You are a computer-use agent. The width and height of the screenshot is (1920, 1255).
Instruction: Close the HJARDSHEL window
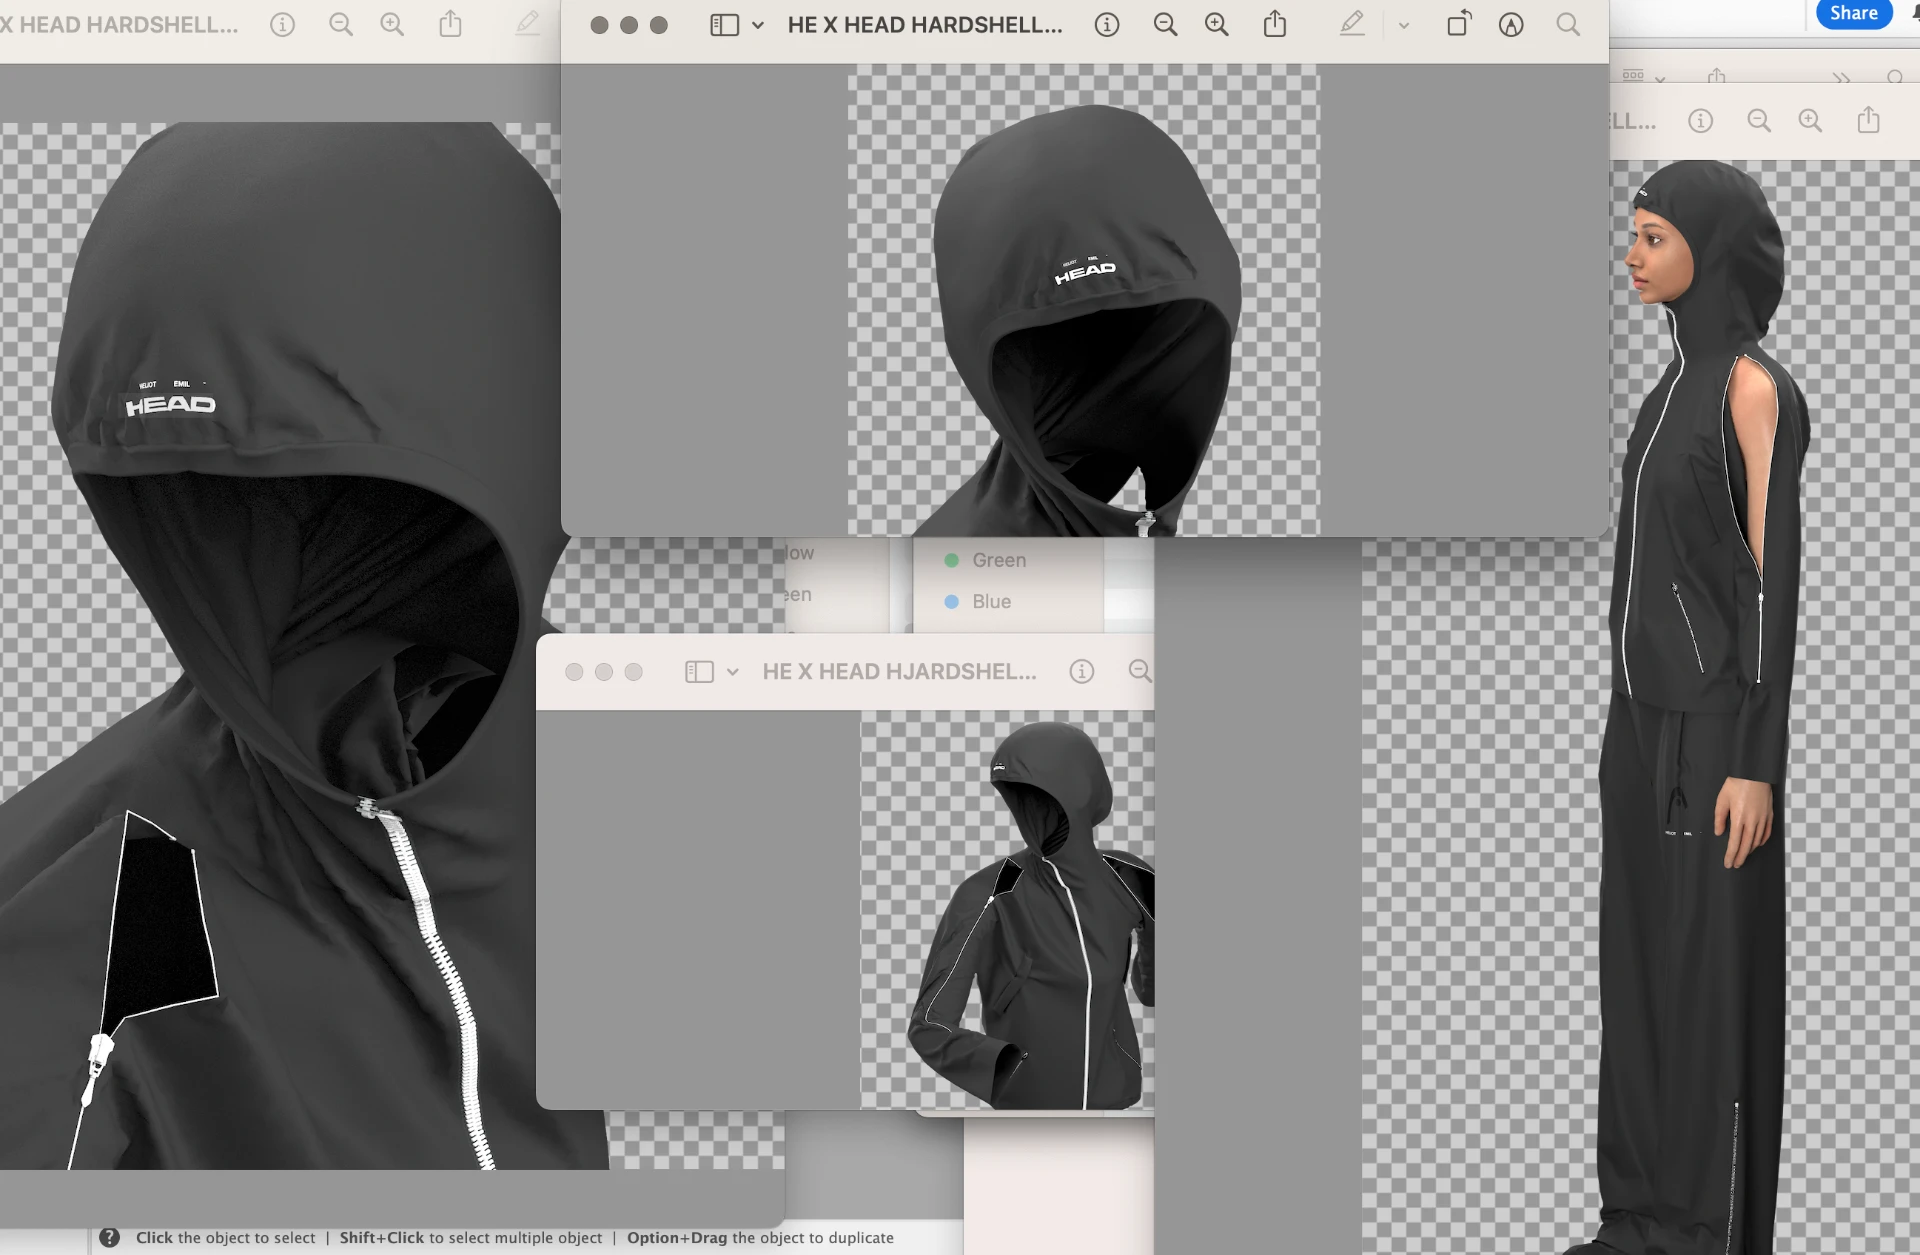pyautogui.click(x=574, y=672)
